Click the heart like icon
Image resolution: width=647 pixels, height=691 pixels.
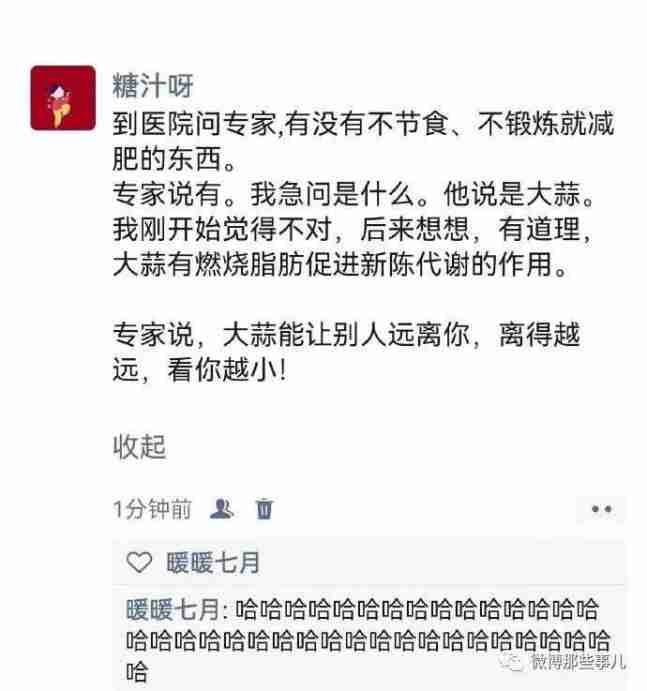point(139,562)
